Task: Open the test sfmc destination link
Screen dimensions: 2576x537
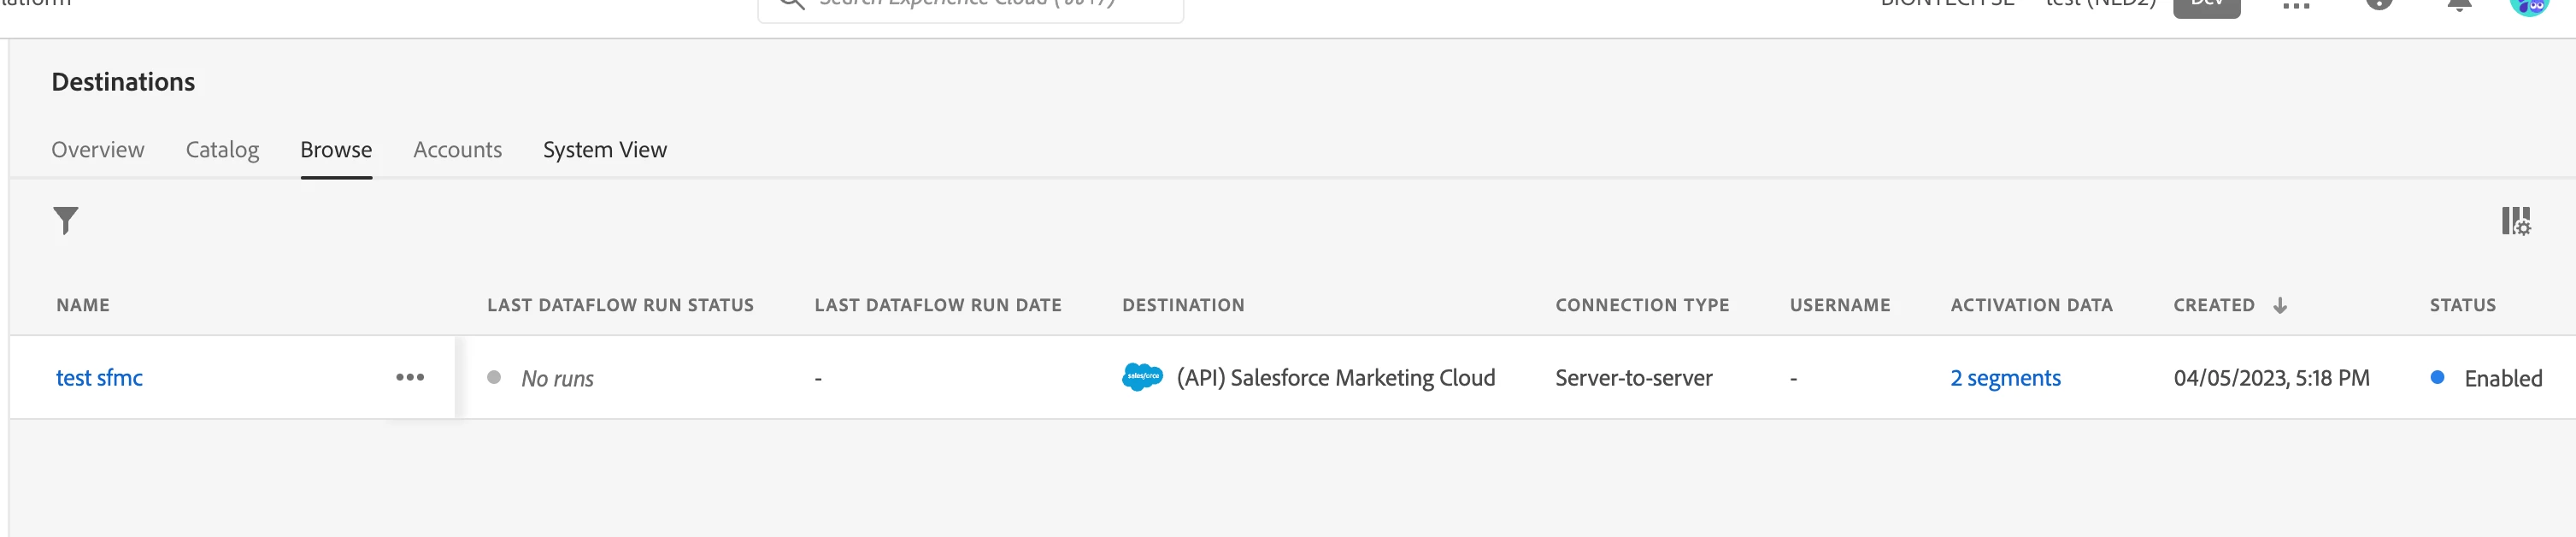Action: (x=99, y=378)
